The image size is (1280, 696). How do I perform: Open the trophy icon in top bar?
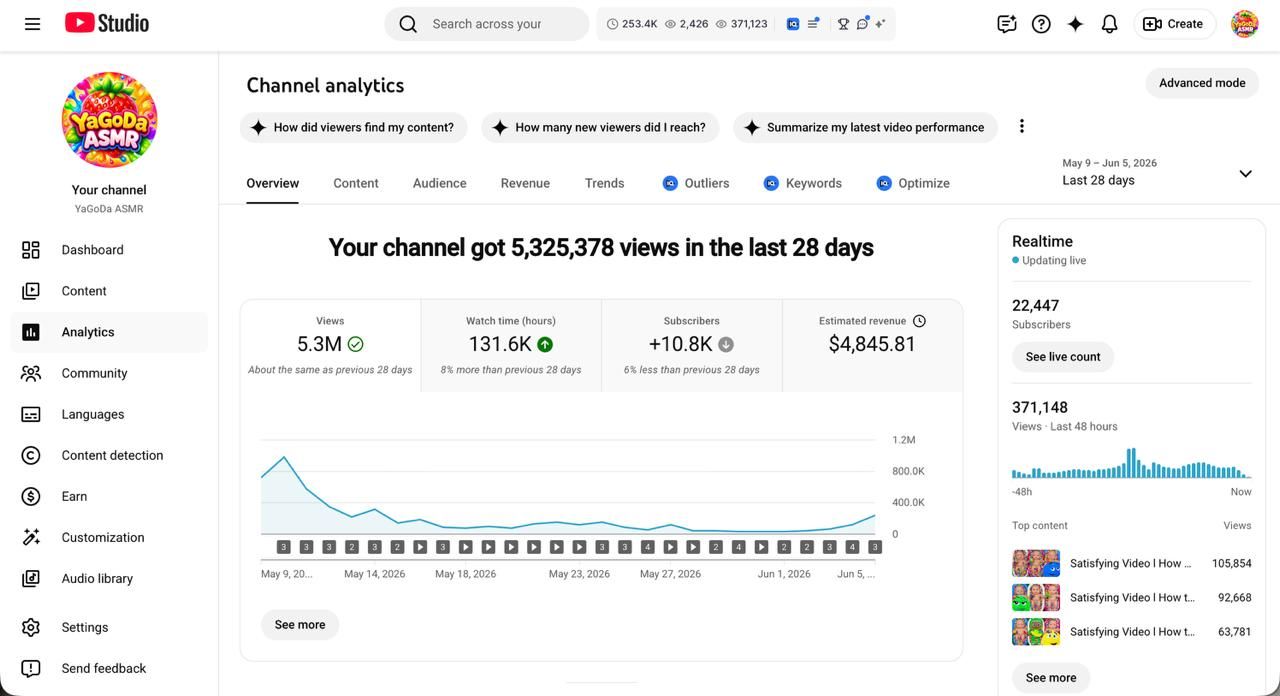tap(843, 24)
